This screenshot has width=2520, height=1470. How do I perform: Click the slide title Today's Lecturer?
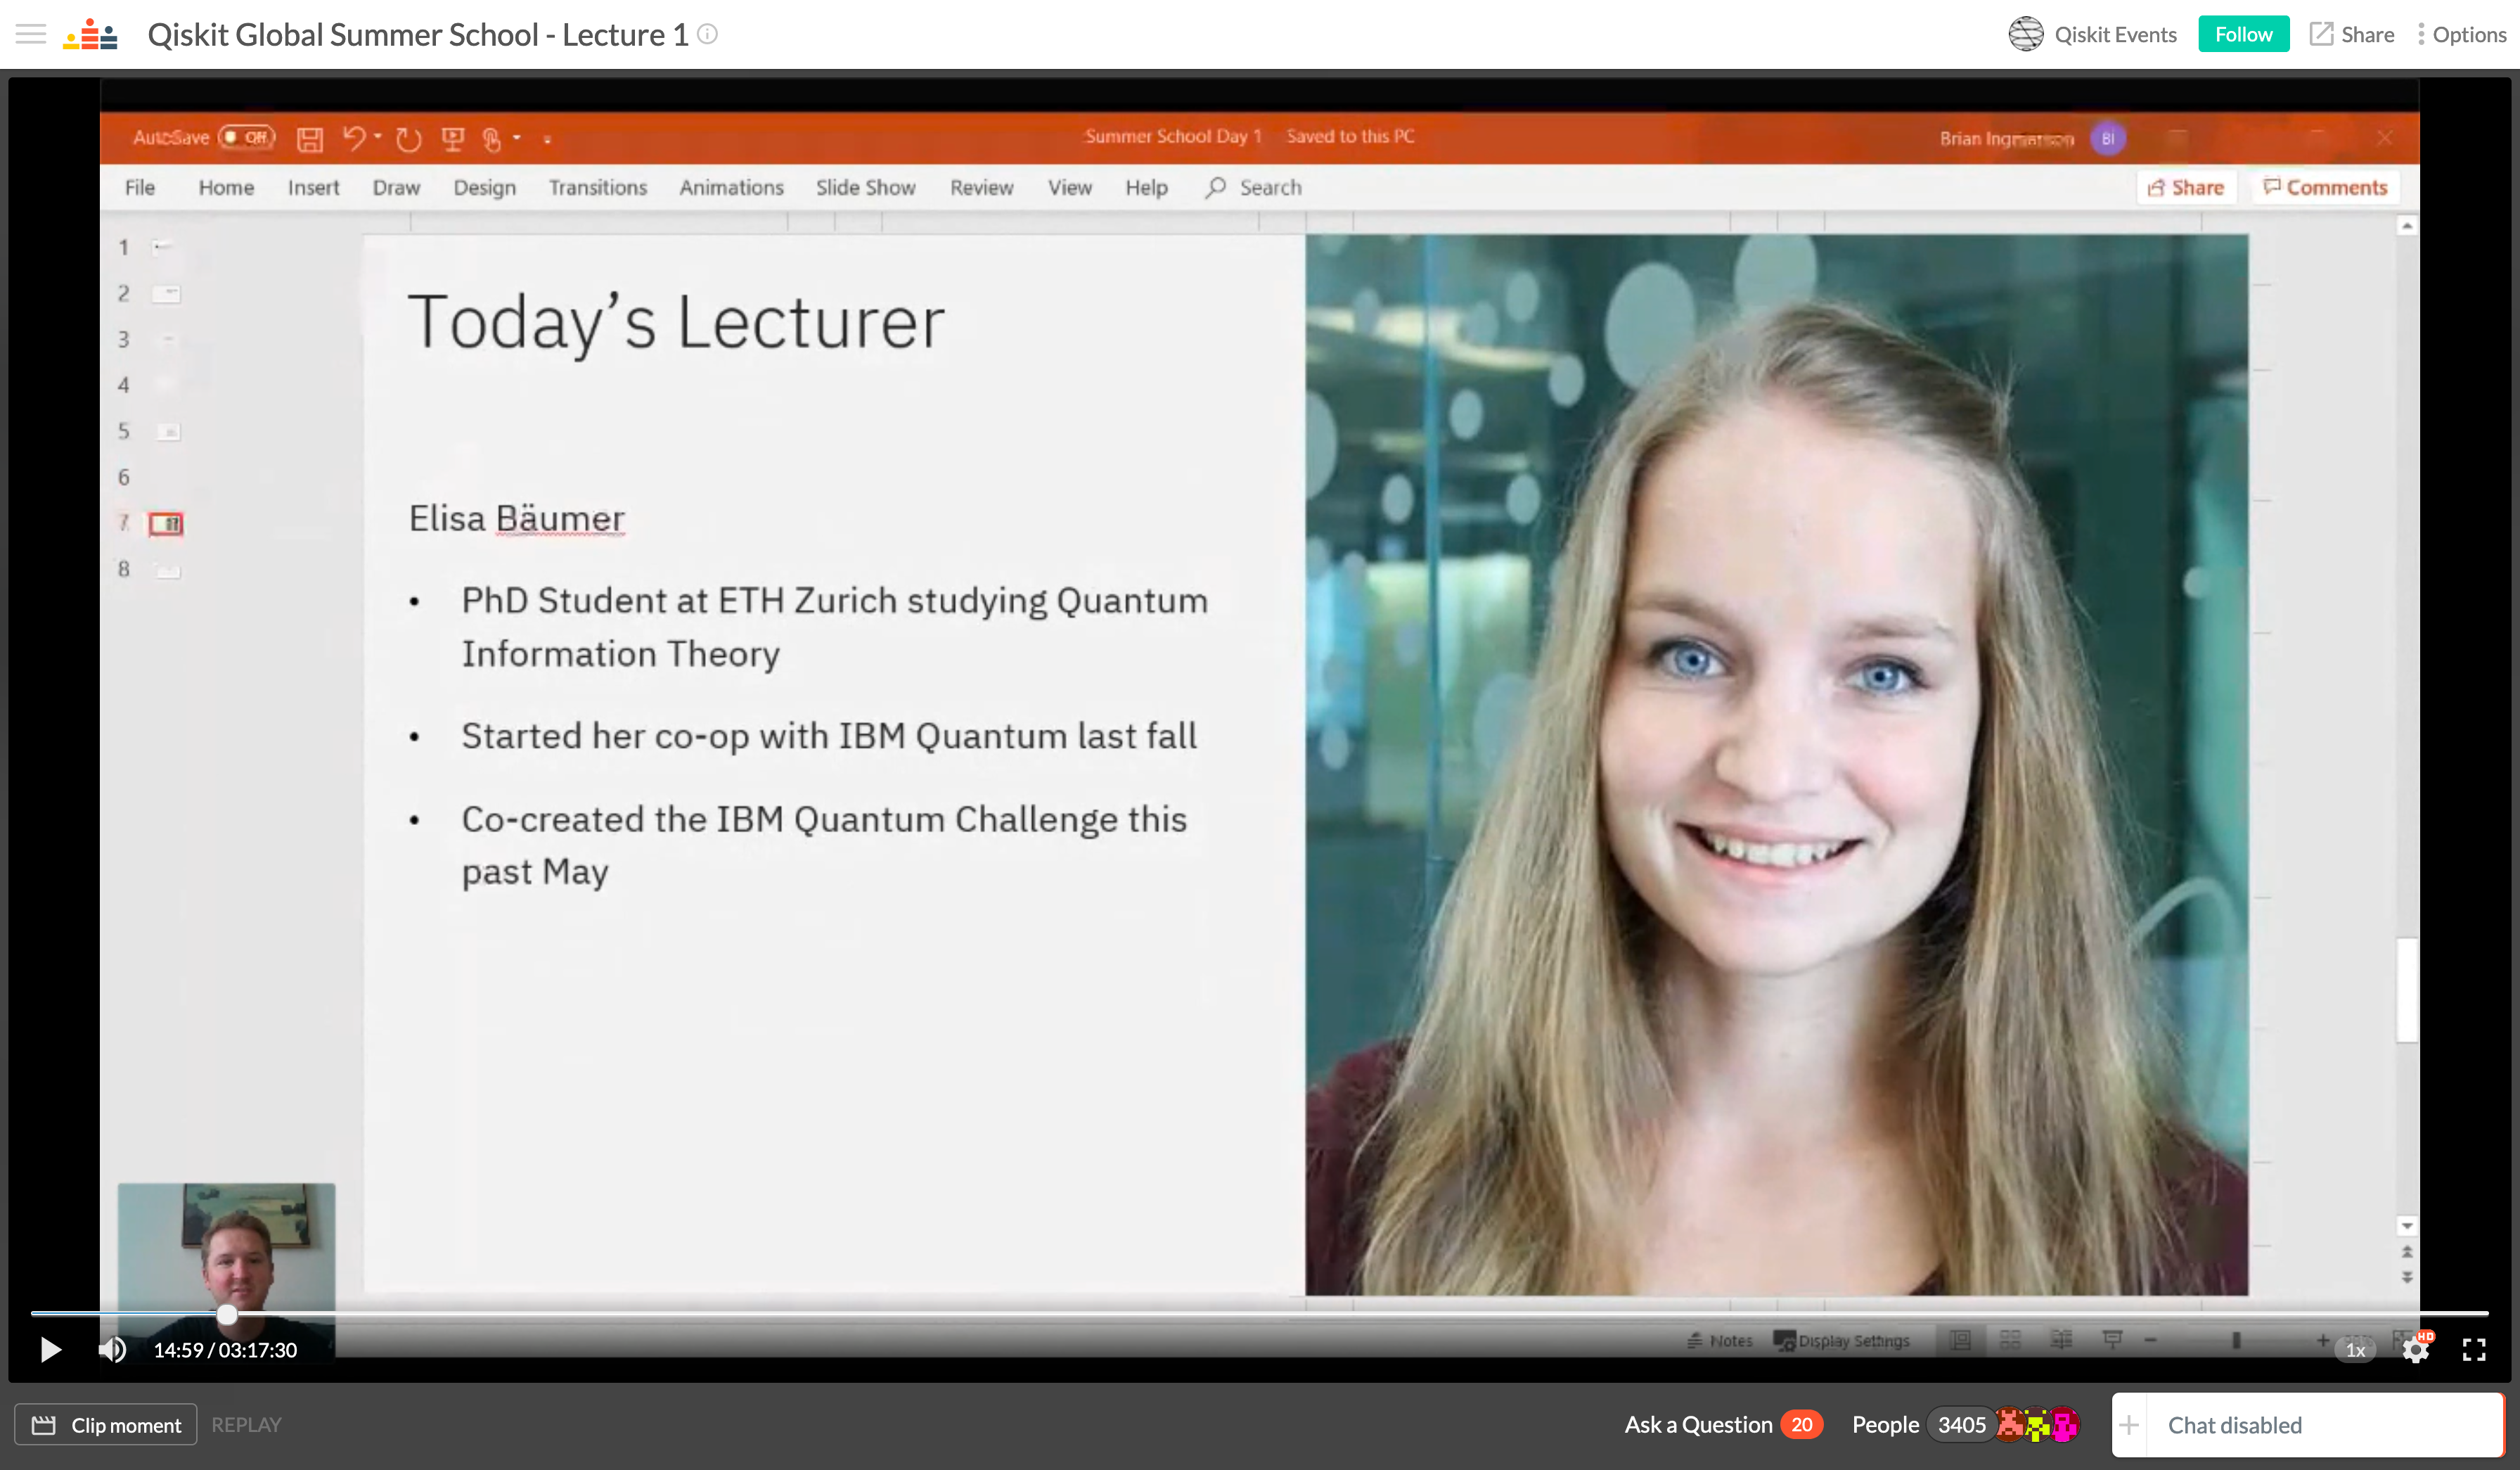tap(676, 322)
